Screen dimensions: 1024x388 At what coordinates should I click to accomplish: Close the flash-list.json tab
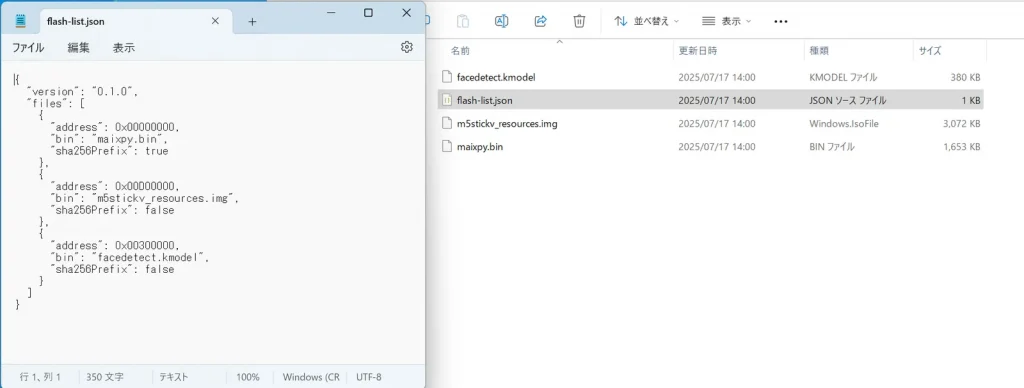(215, 21)
